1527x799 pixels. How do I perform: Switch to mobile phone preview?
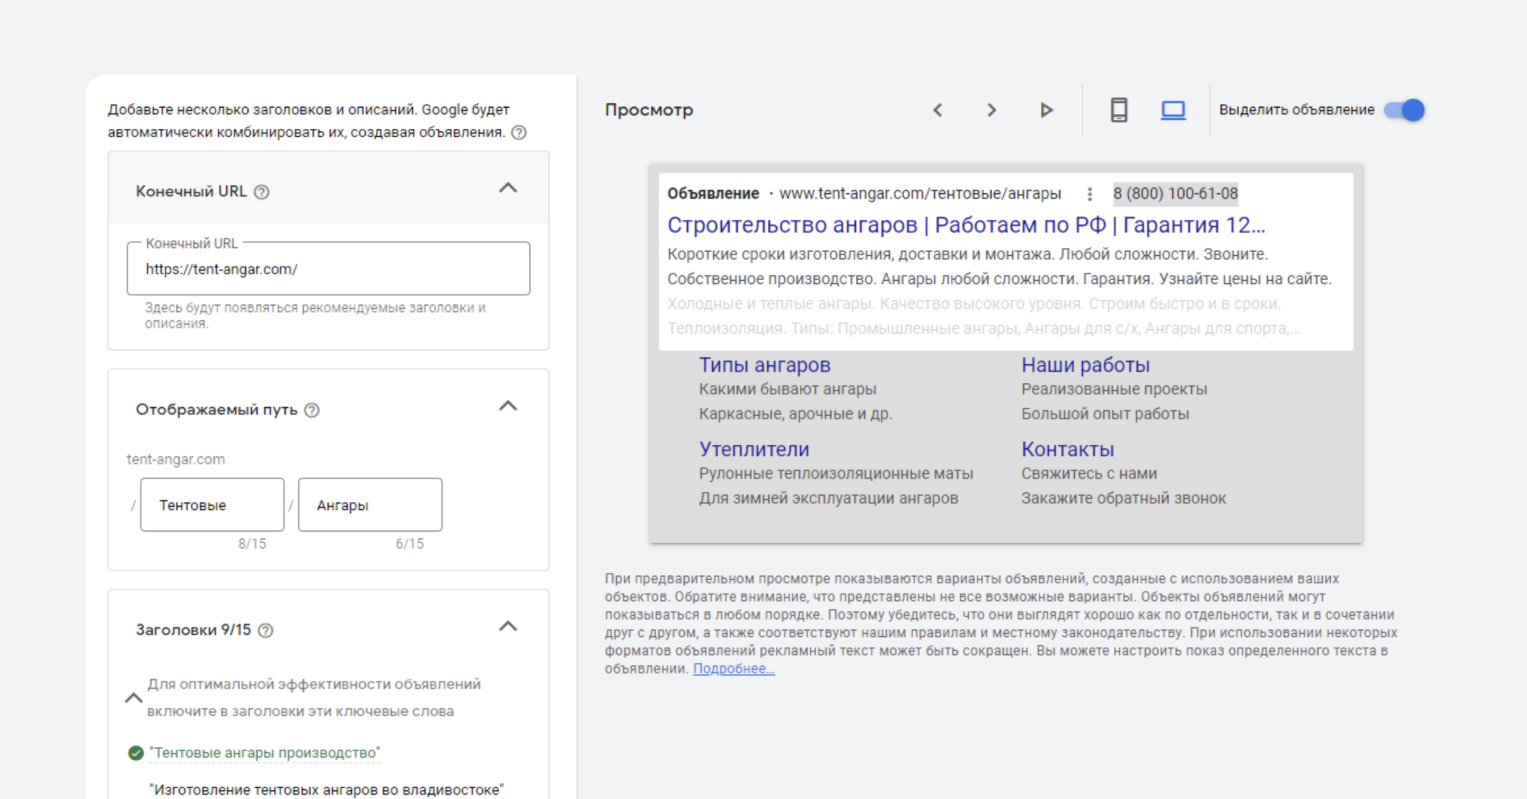1119,110
